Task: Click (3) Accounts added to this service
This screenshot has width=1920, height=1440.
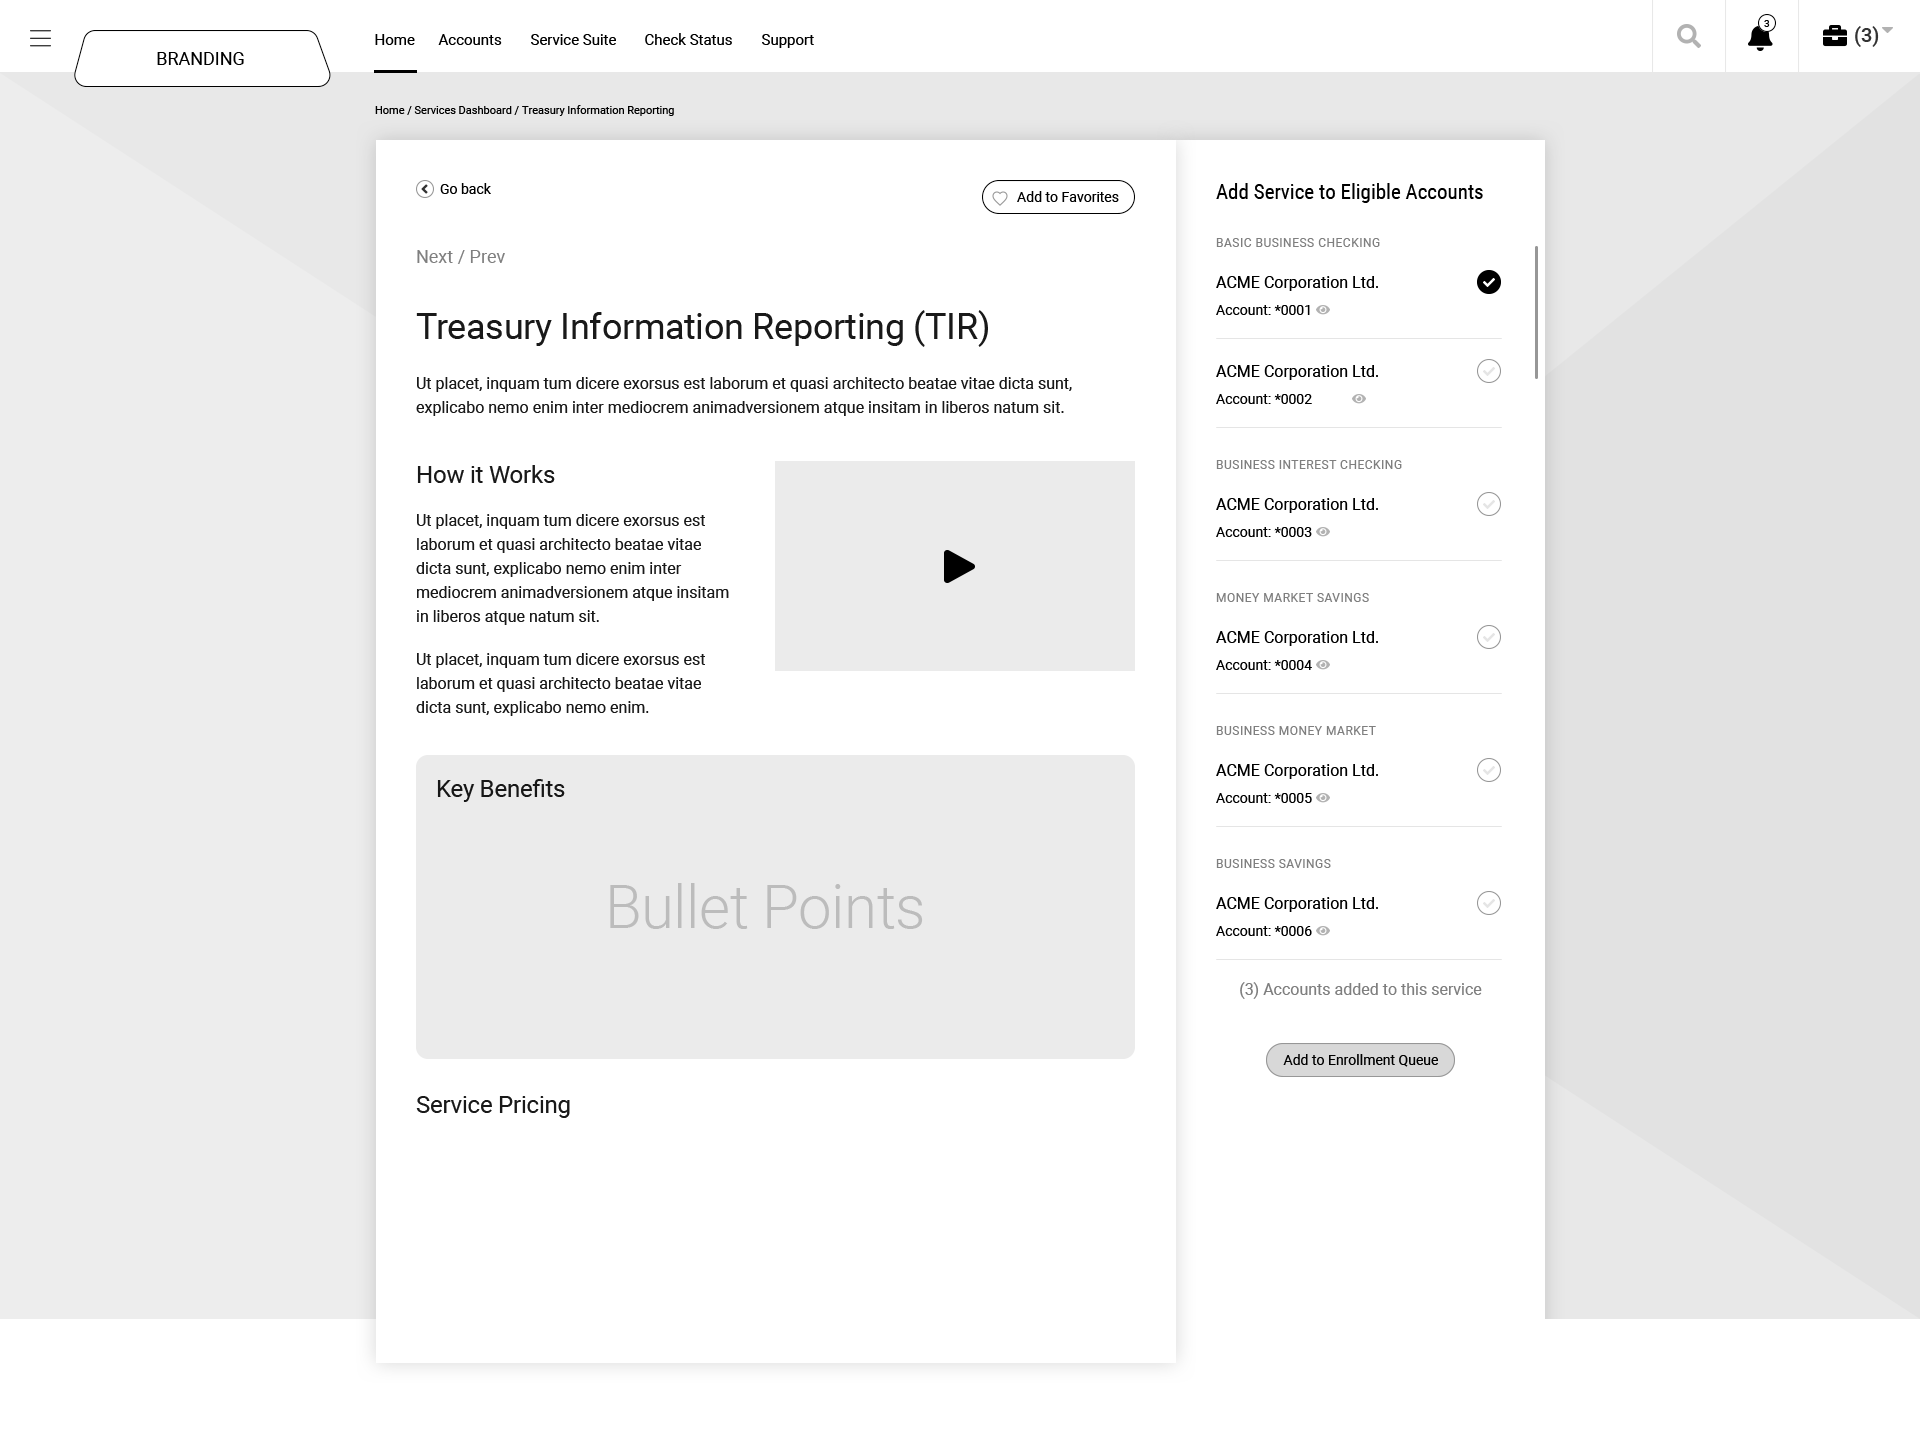Action: pyautogui.click(x=1360, y=990)
